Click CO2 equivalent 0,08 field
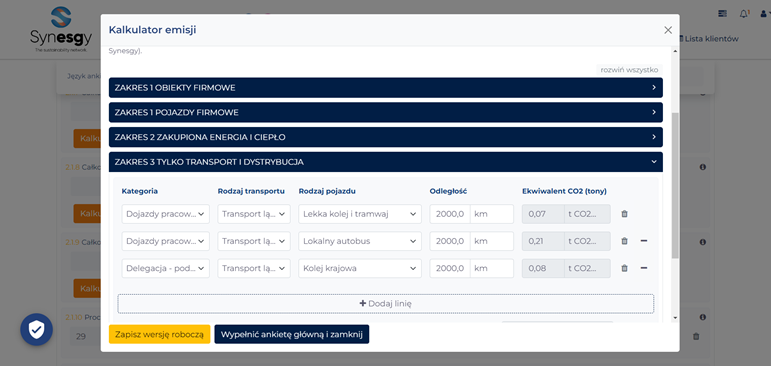The width and height of the screenshot is (771, 366). click(x=543, y=268)
